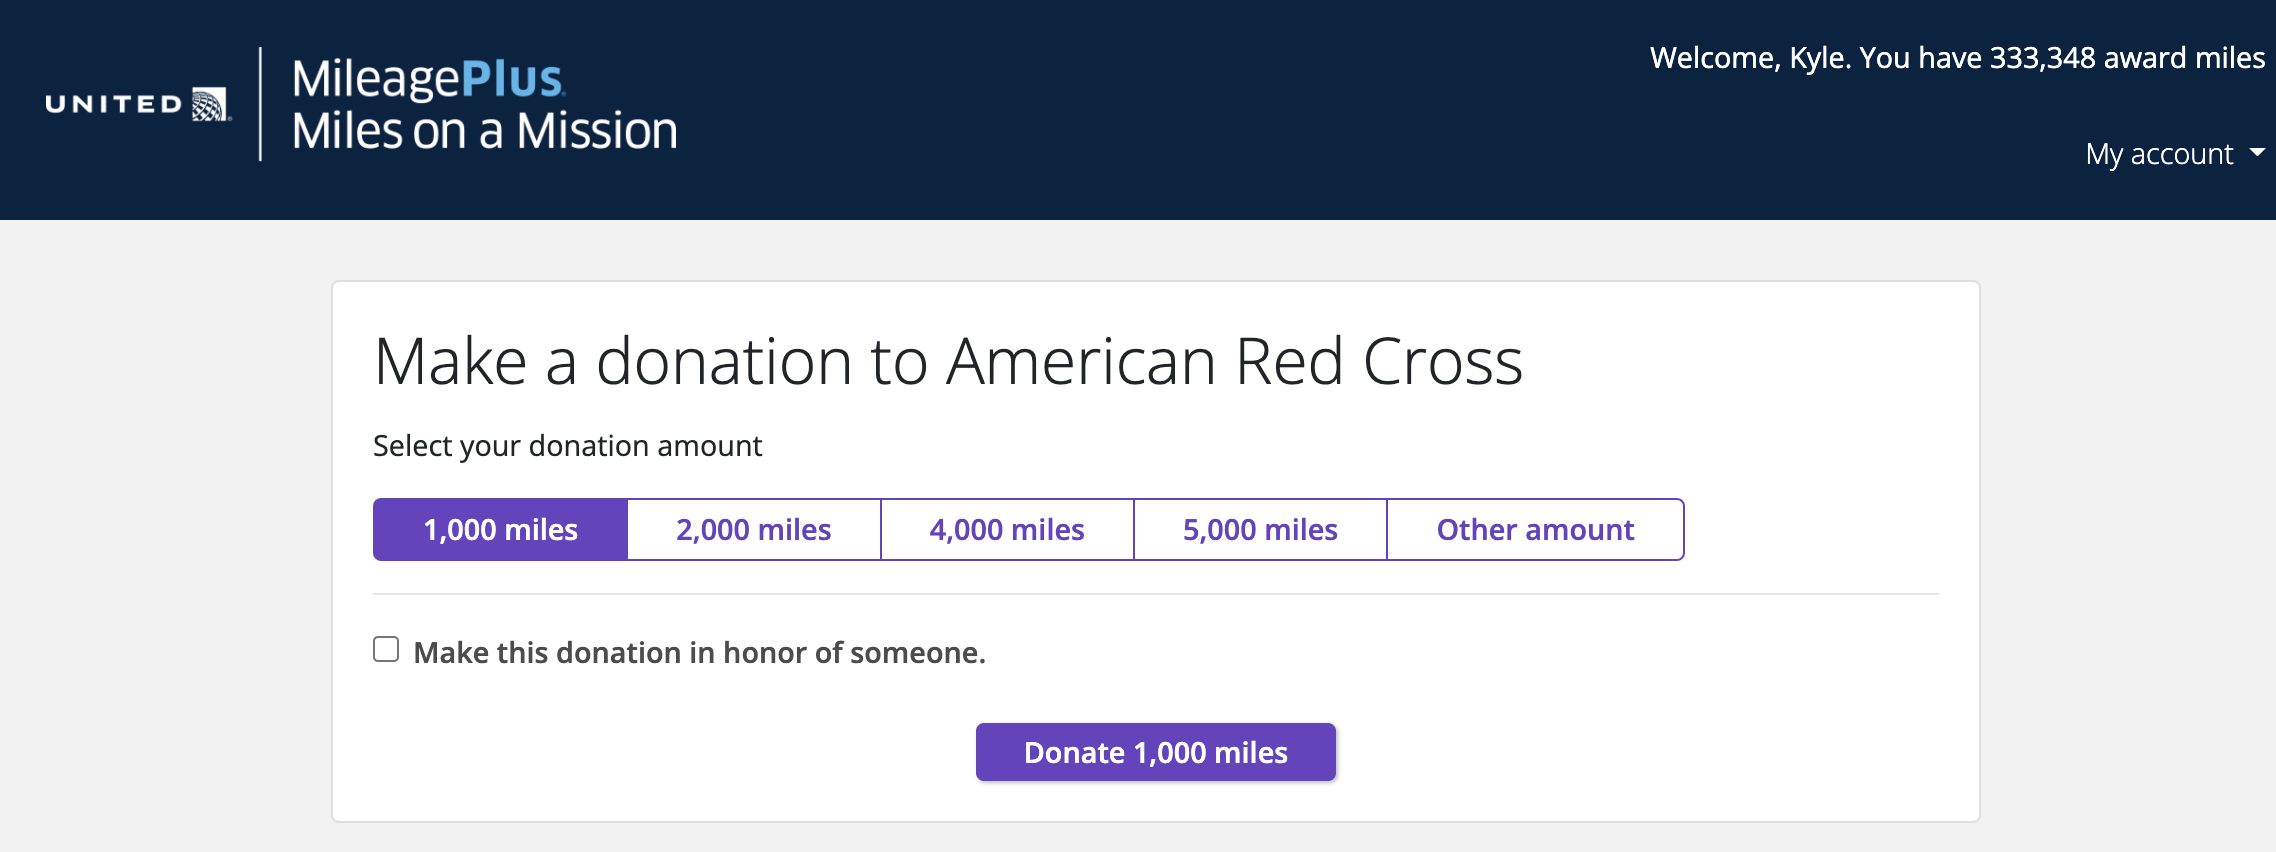Viewport: 2276px width, 852px height.
Task: Select the 2,000 miles donation option
Action: tap(754, 529)
